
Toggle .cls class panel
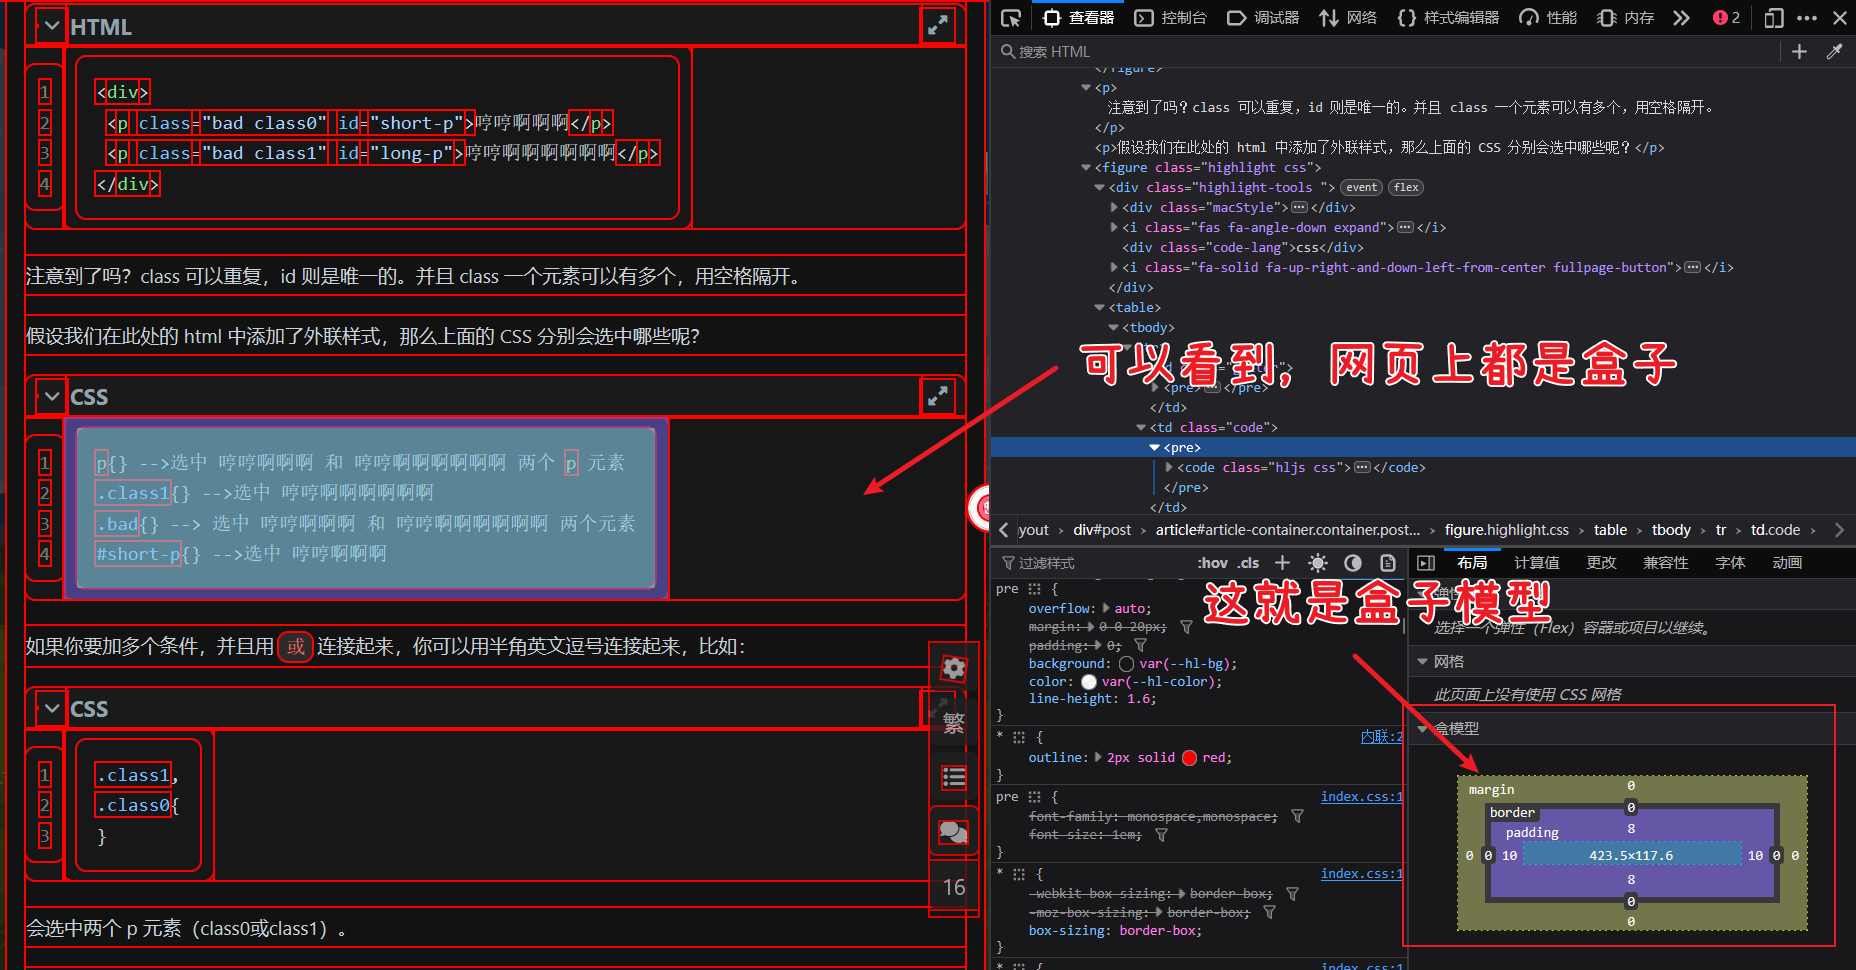[1247, 562]
